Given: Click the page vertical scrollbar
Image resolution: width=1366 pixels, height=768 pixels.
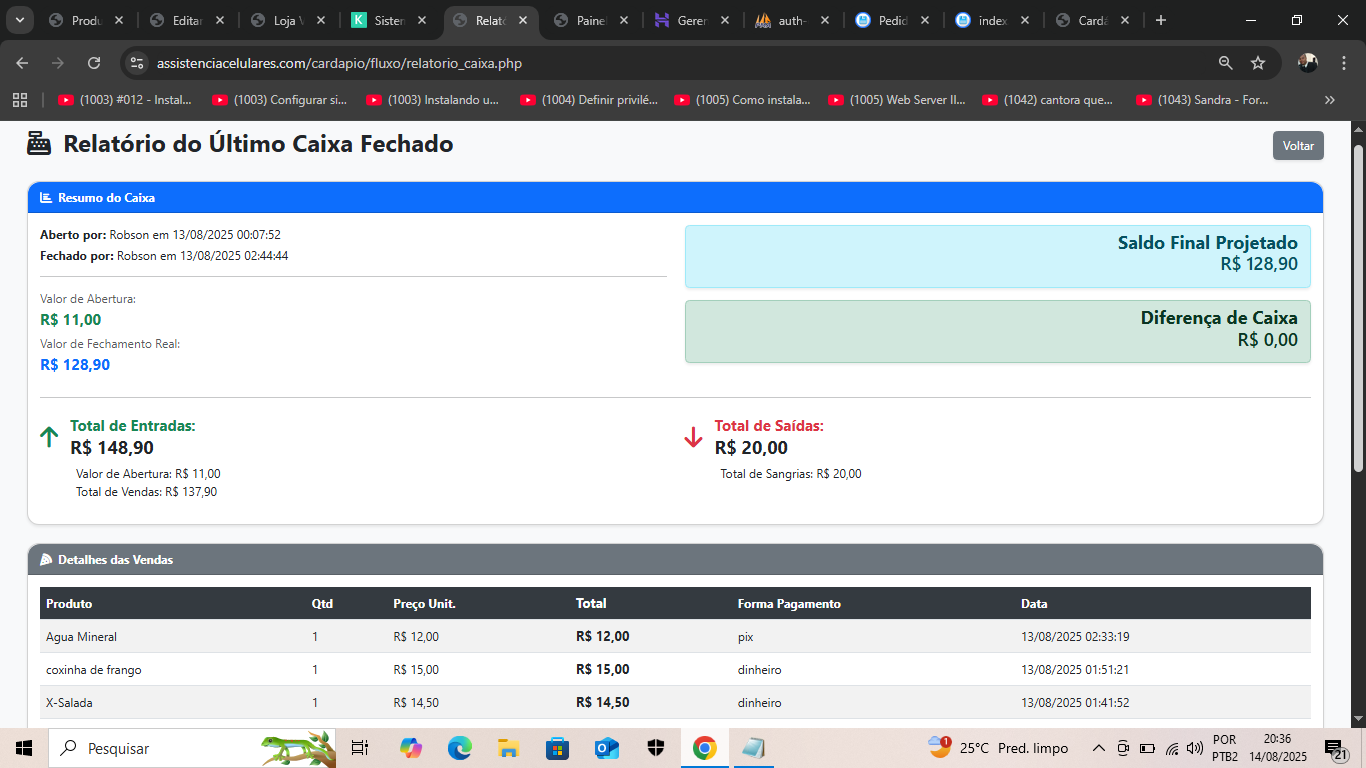Looking at the screenshot, I should [x=1358, y=308].
